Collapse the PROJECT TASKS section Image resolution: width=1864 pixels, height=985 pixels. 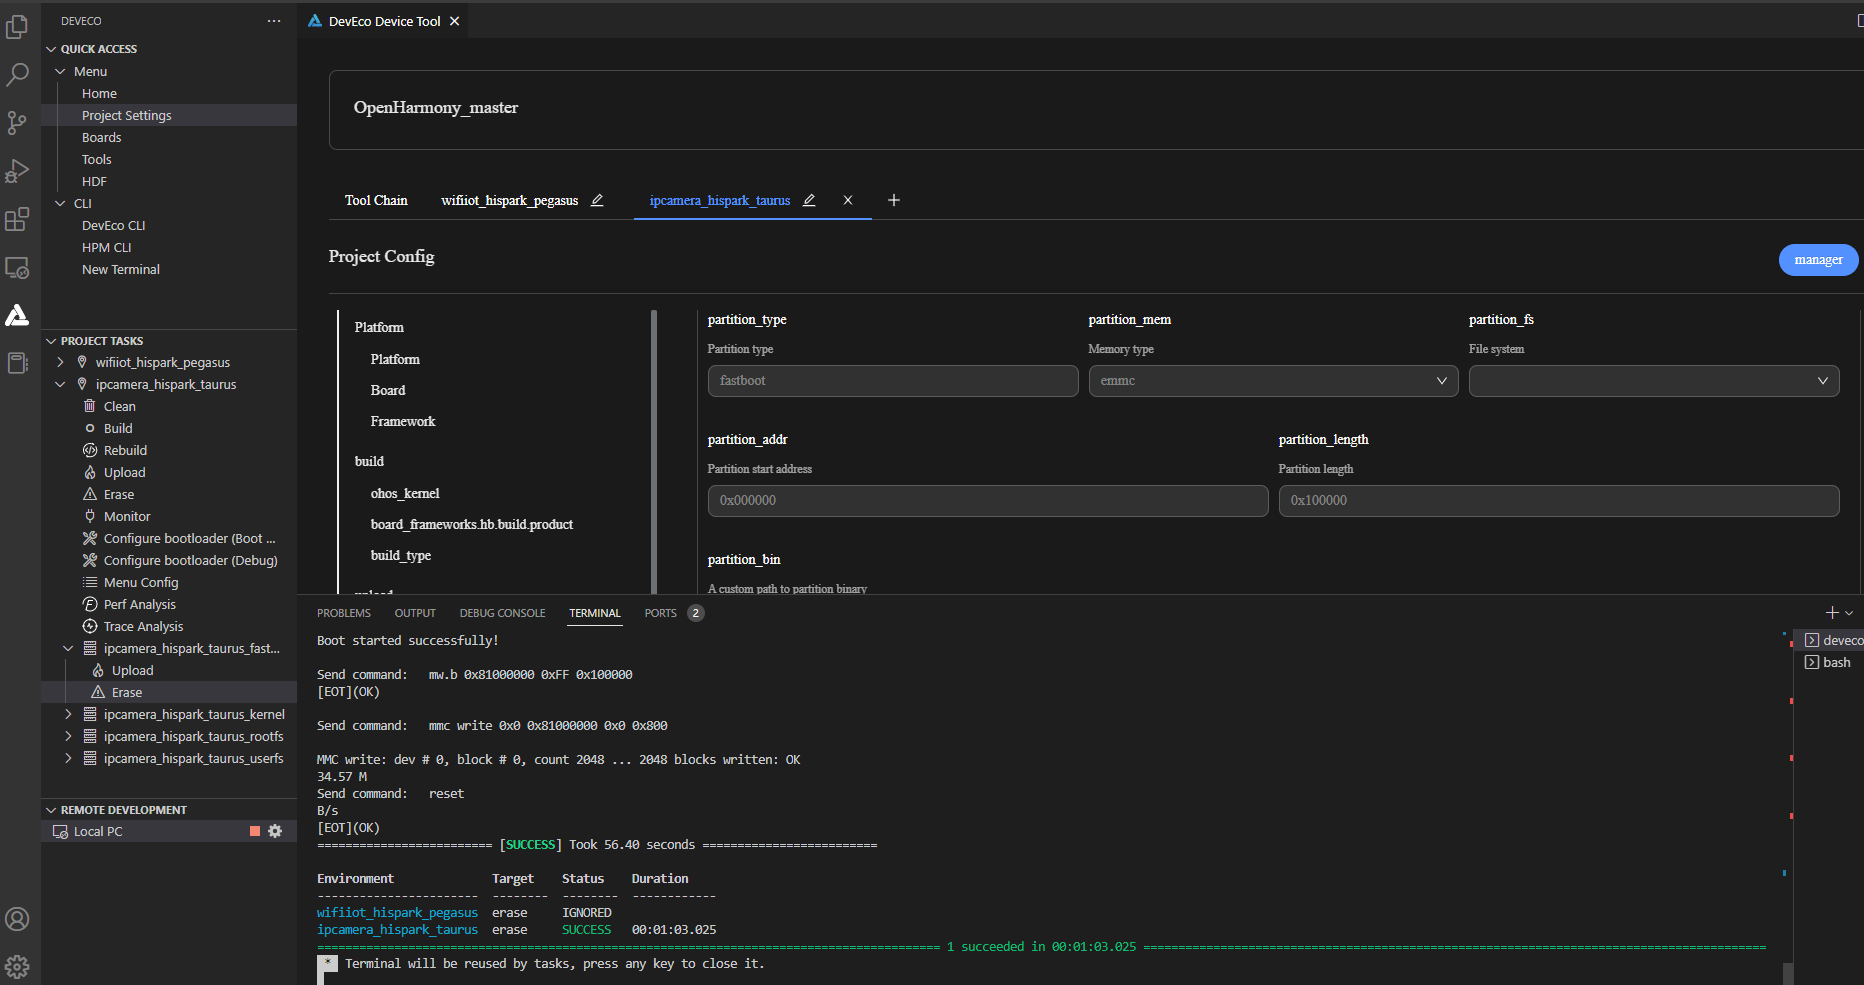tap(51, 341)
